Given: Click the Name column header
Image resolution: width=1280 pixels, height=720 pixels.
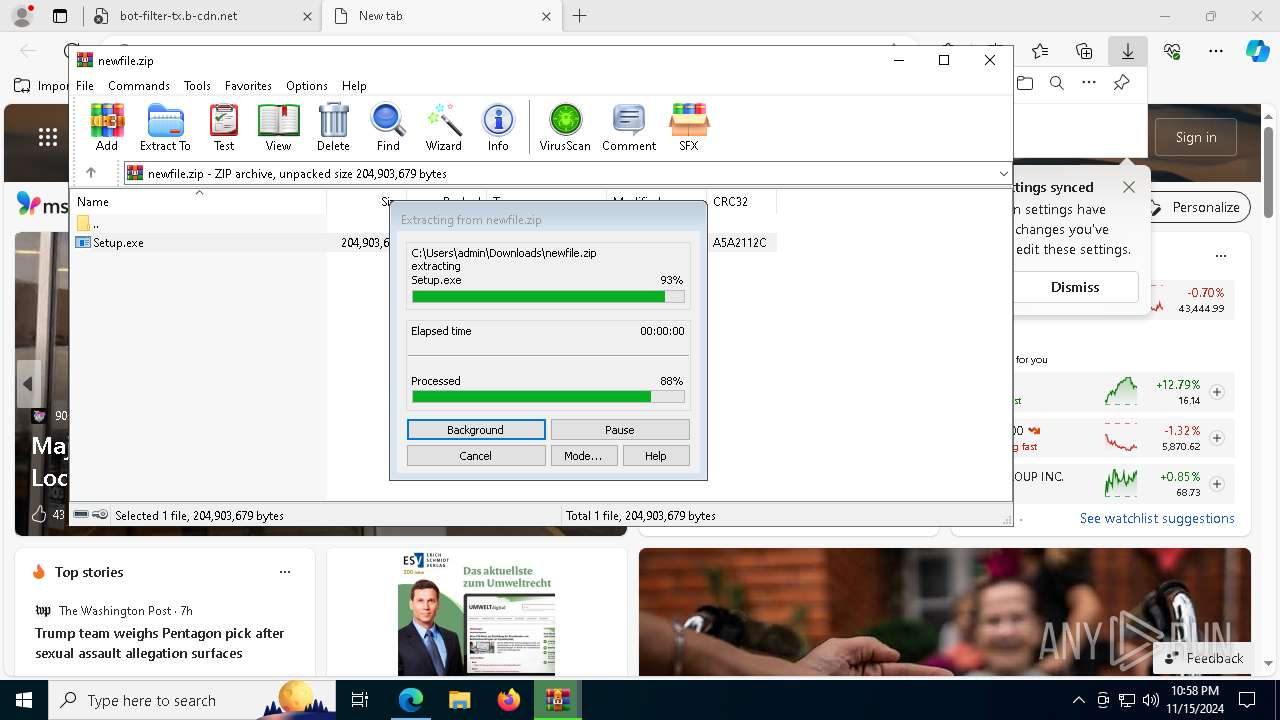Looking at the screenshot, I should pos(198,202).
